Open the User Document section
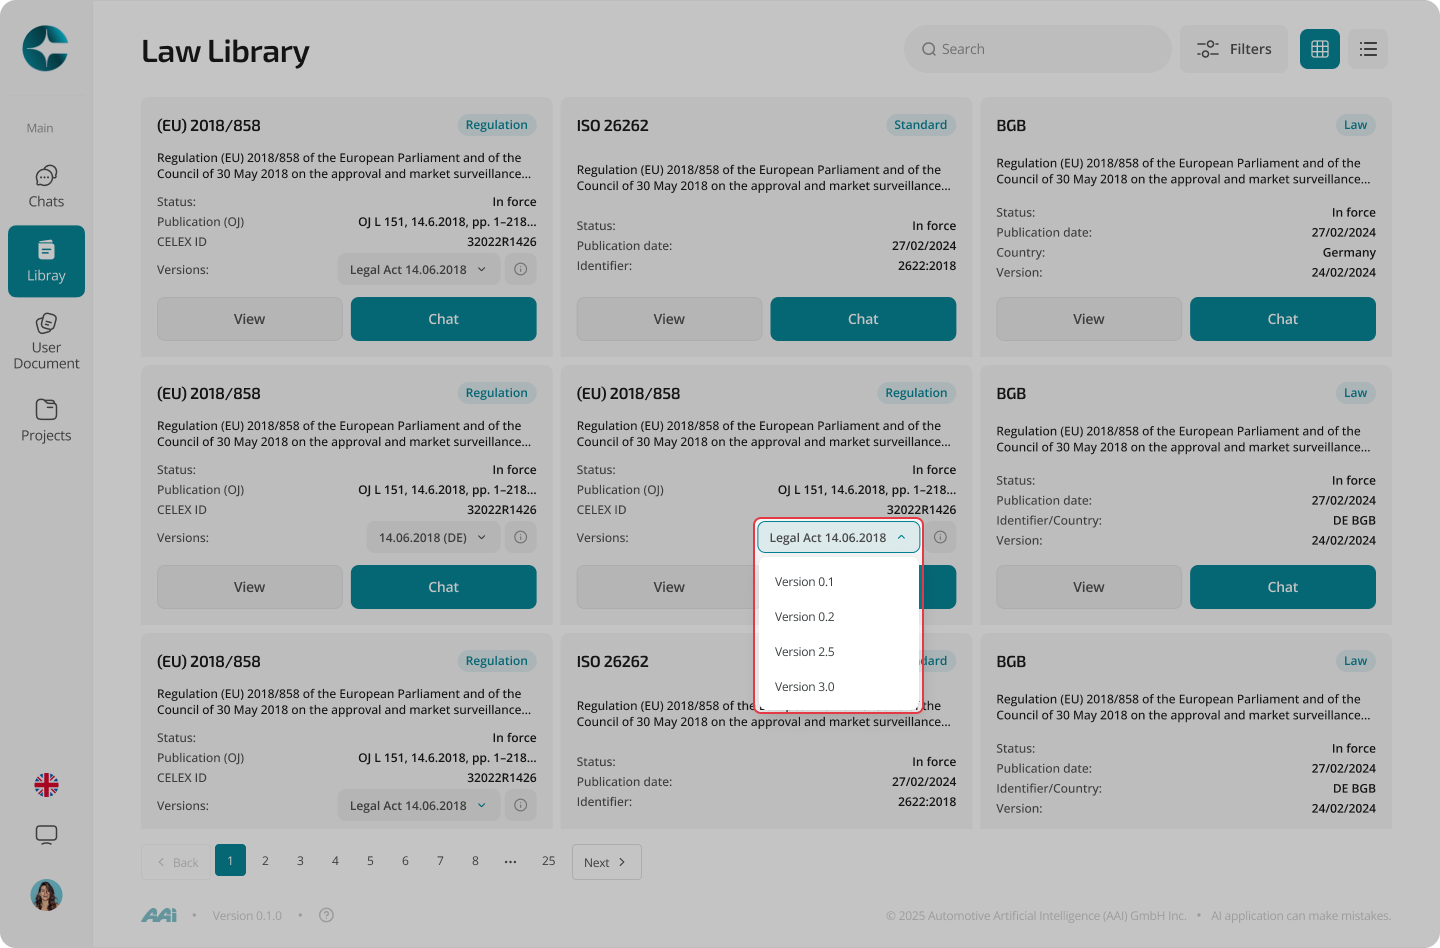1440x948 pixels. 46,341
